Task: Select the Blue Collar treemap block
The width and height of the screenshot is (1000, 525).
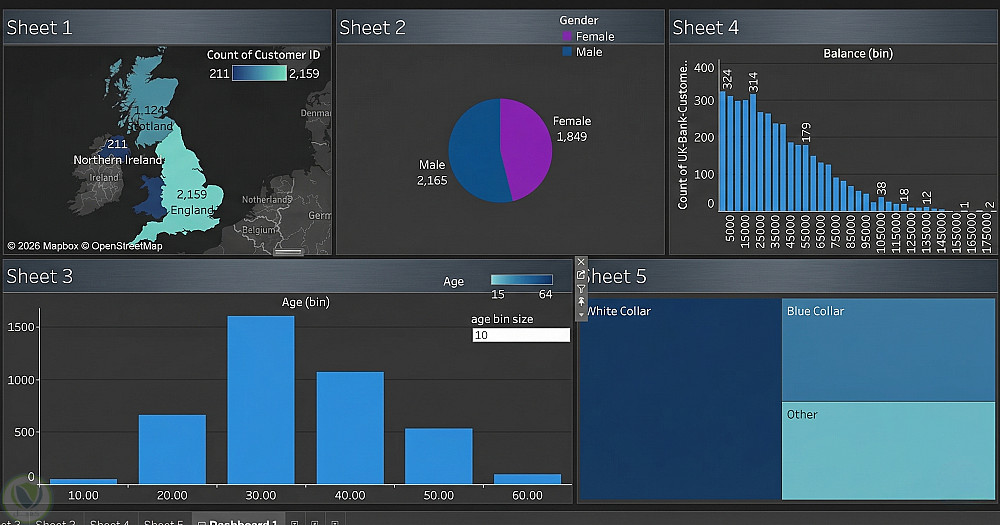Action: 888,350
